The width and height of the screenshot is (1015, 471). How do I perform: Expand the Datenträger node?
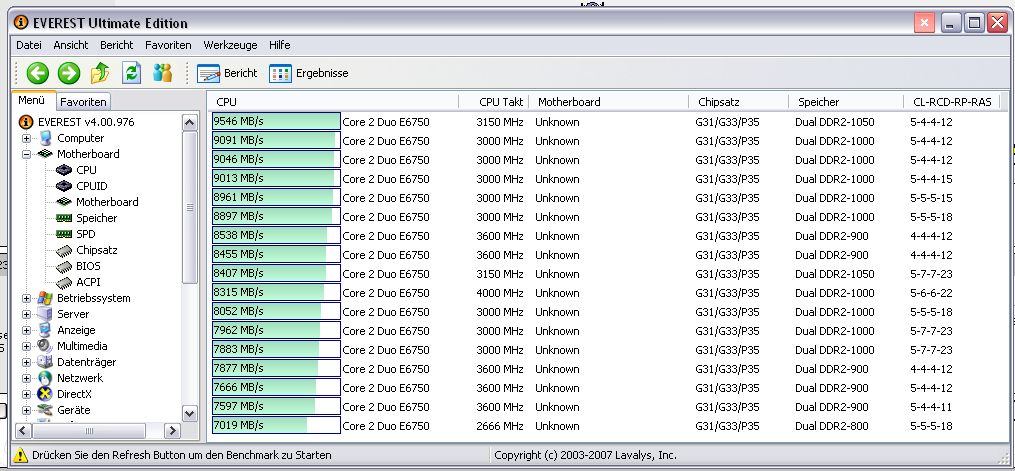27,362
